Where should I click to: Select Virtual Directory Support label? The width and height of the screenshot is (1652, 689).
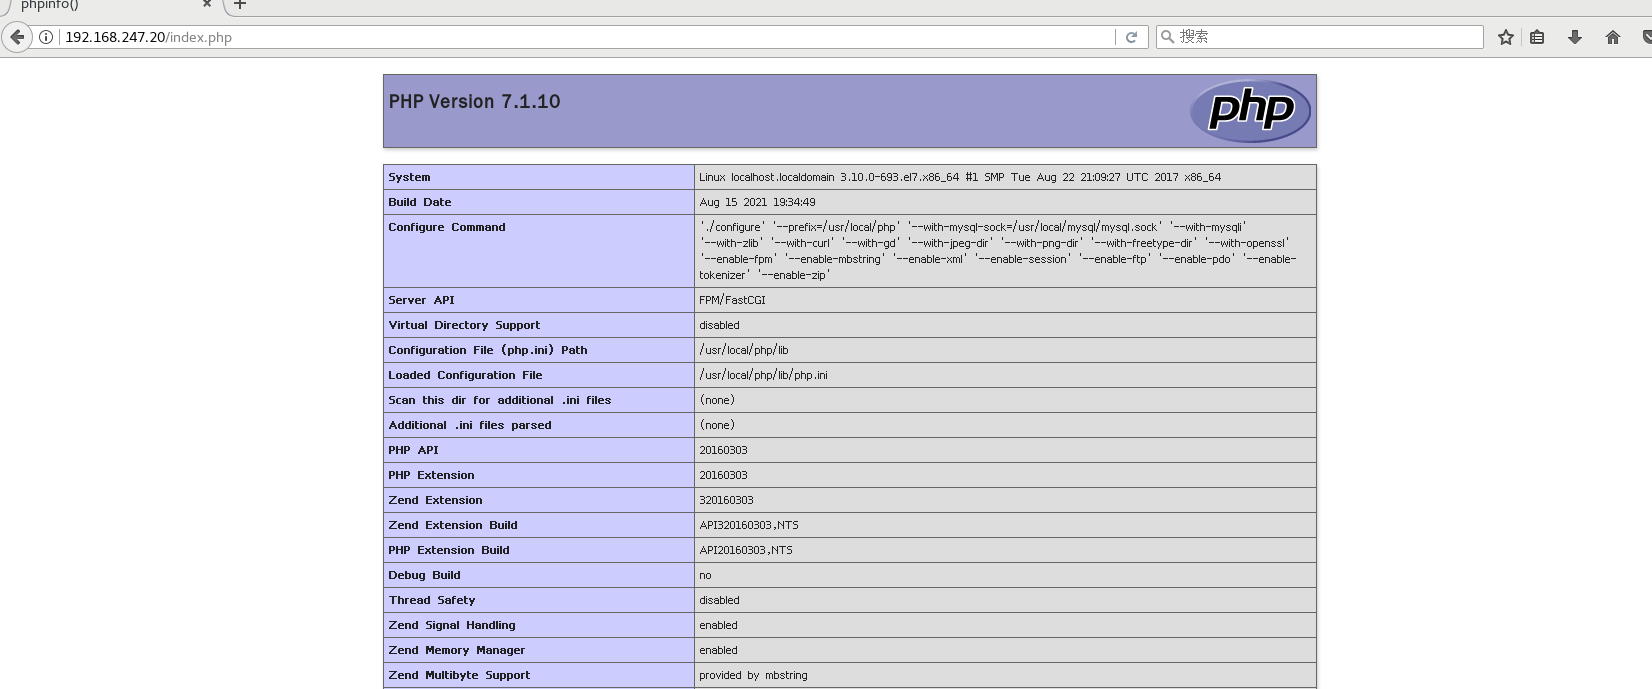(464, 325)
